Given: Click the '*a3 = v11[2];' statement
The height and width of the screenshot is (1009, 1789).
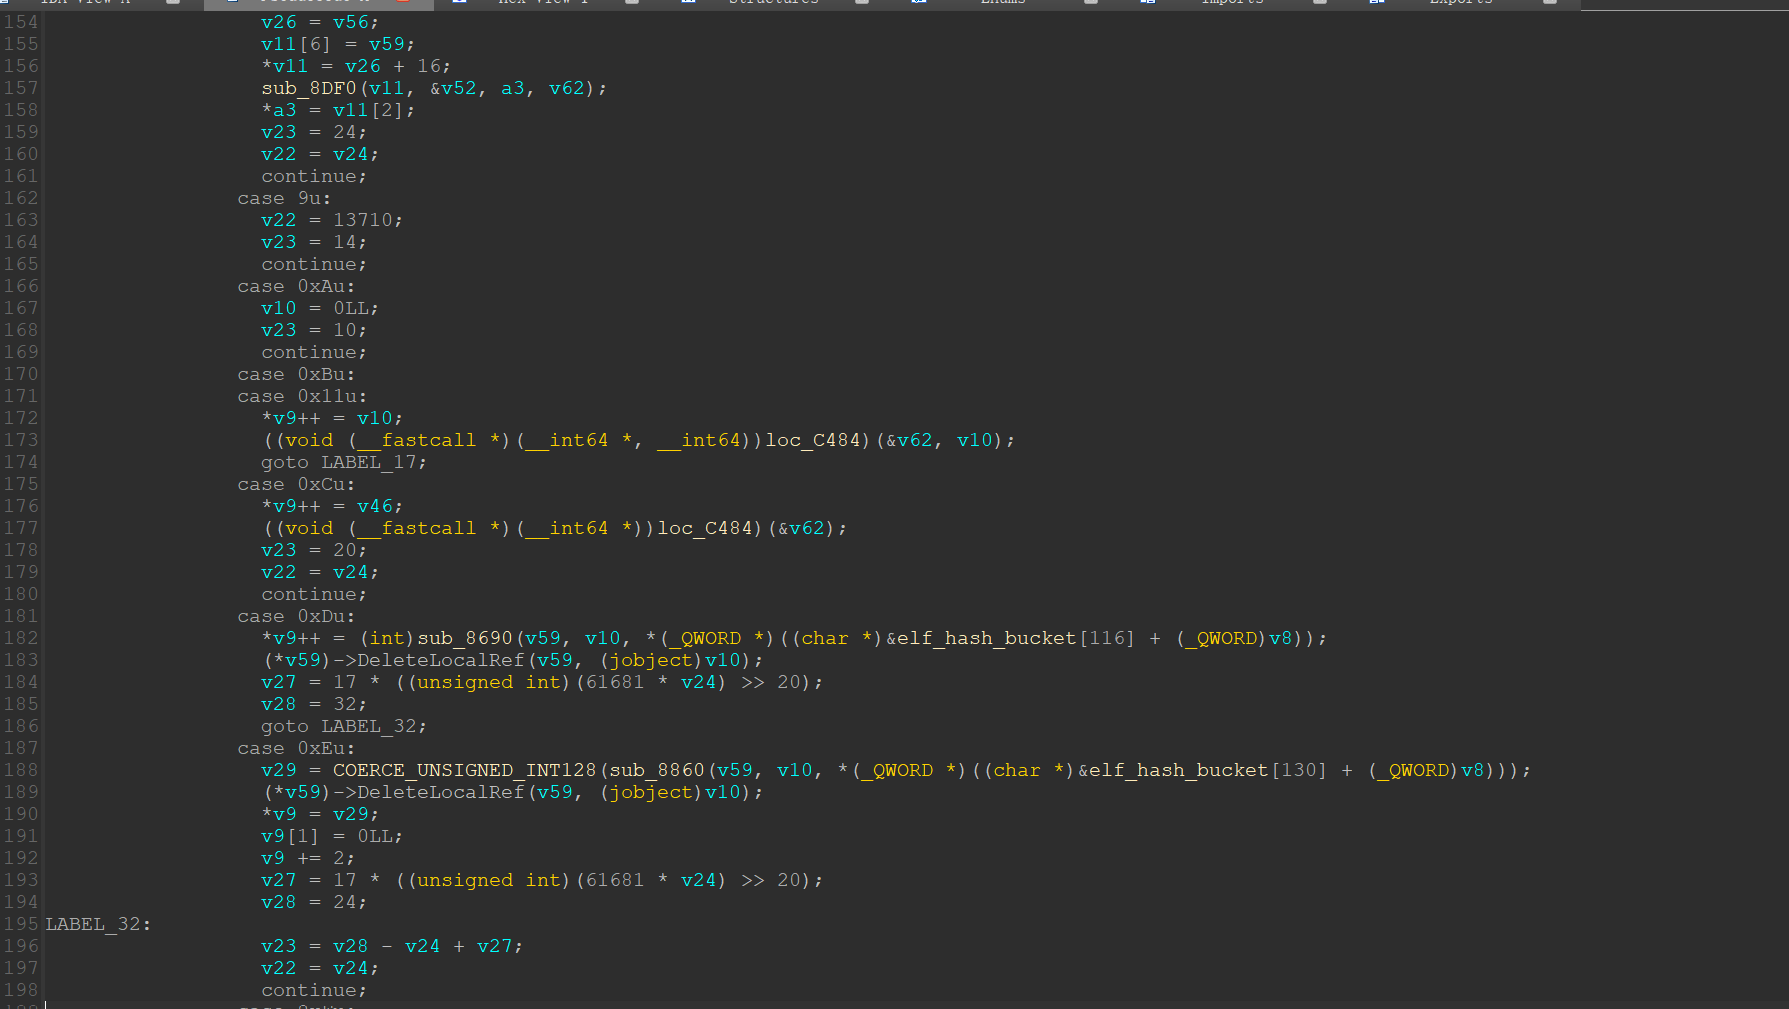Looking at the screenshot, I should [x=338, y=110].
